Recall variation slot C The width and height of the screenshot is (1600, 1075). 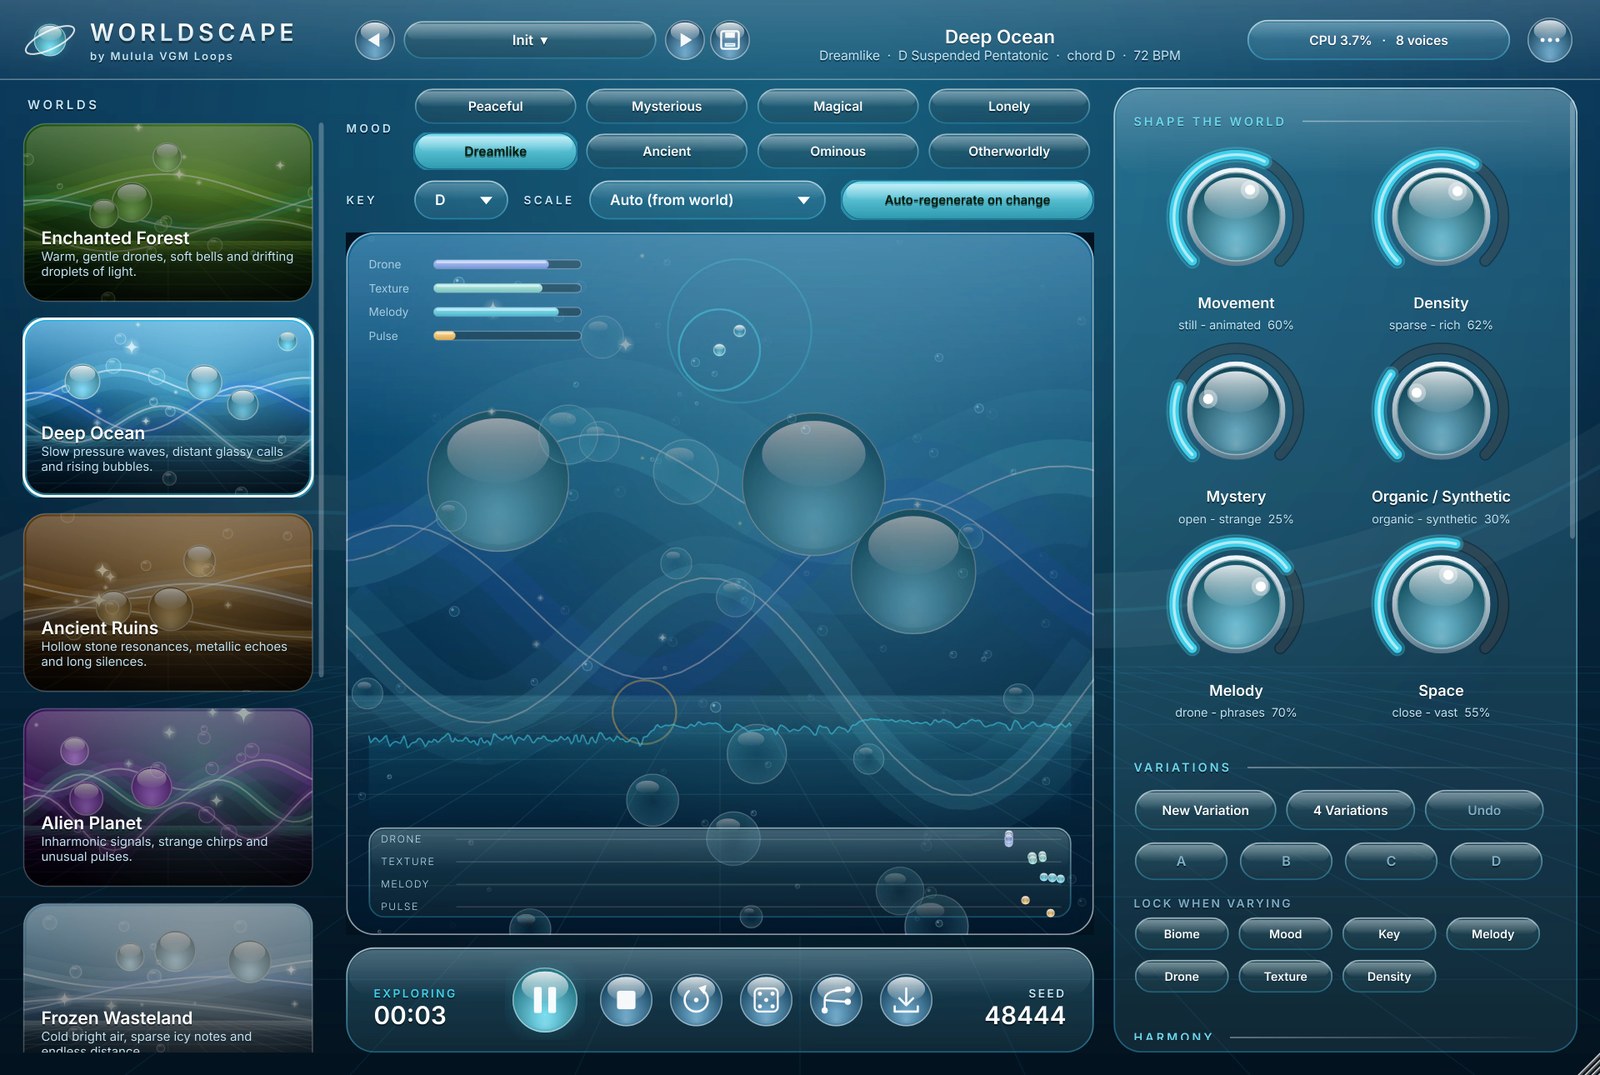[1391, 861]
